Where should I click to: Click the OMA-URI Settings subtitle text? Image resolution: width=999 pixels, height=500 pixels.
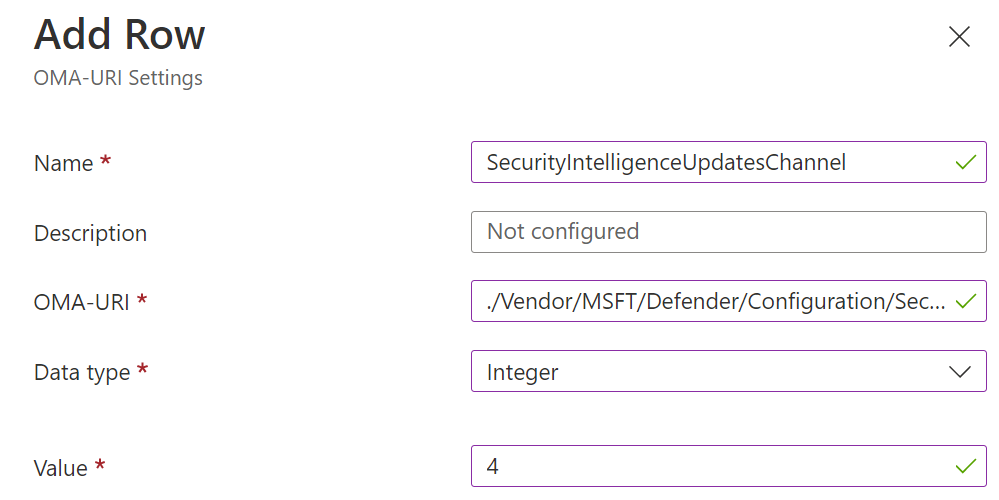point(118,78)
